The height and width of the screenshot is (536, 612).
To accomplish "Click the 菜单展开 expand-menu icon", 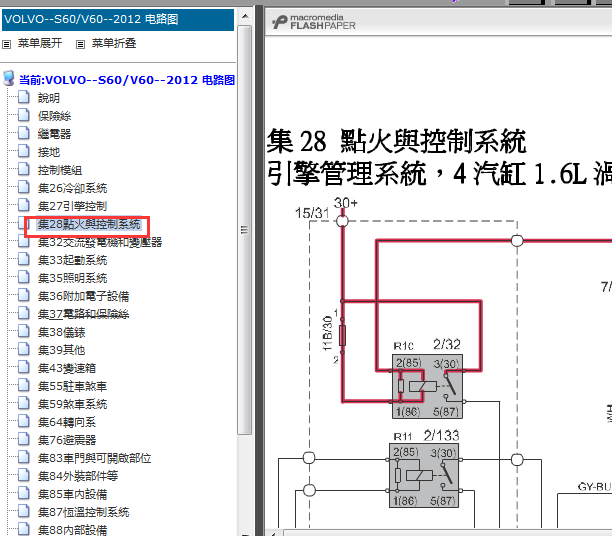I will coord(6,44).
